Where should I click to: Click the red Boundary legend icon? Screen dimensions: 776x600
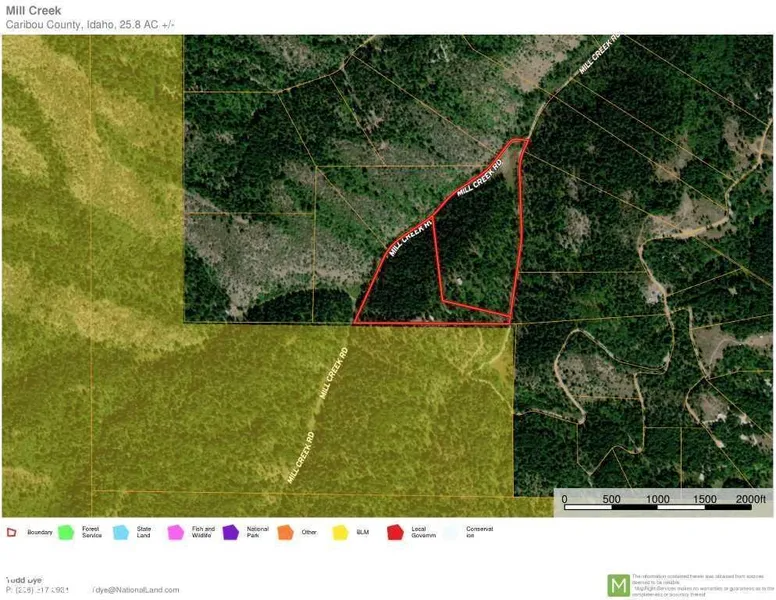click(x=11, y=532)
